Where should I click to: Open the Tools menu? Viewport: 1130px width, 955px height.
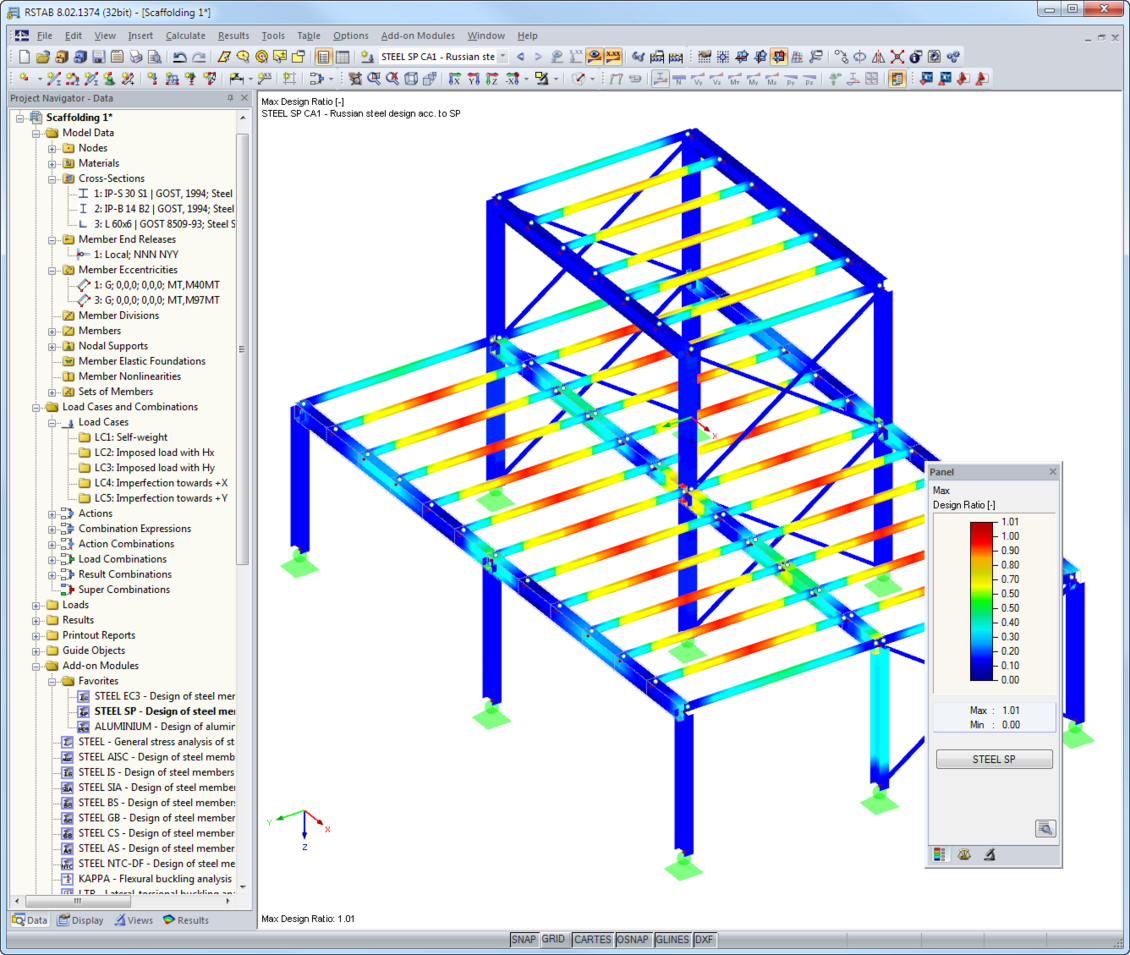[x=273, y=35]
